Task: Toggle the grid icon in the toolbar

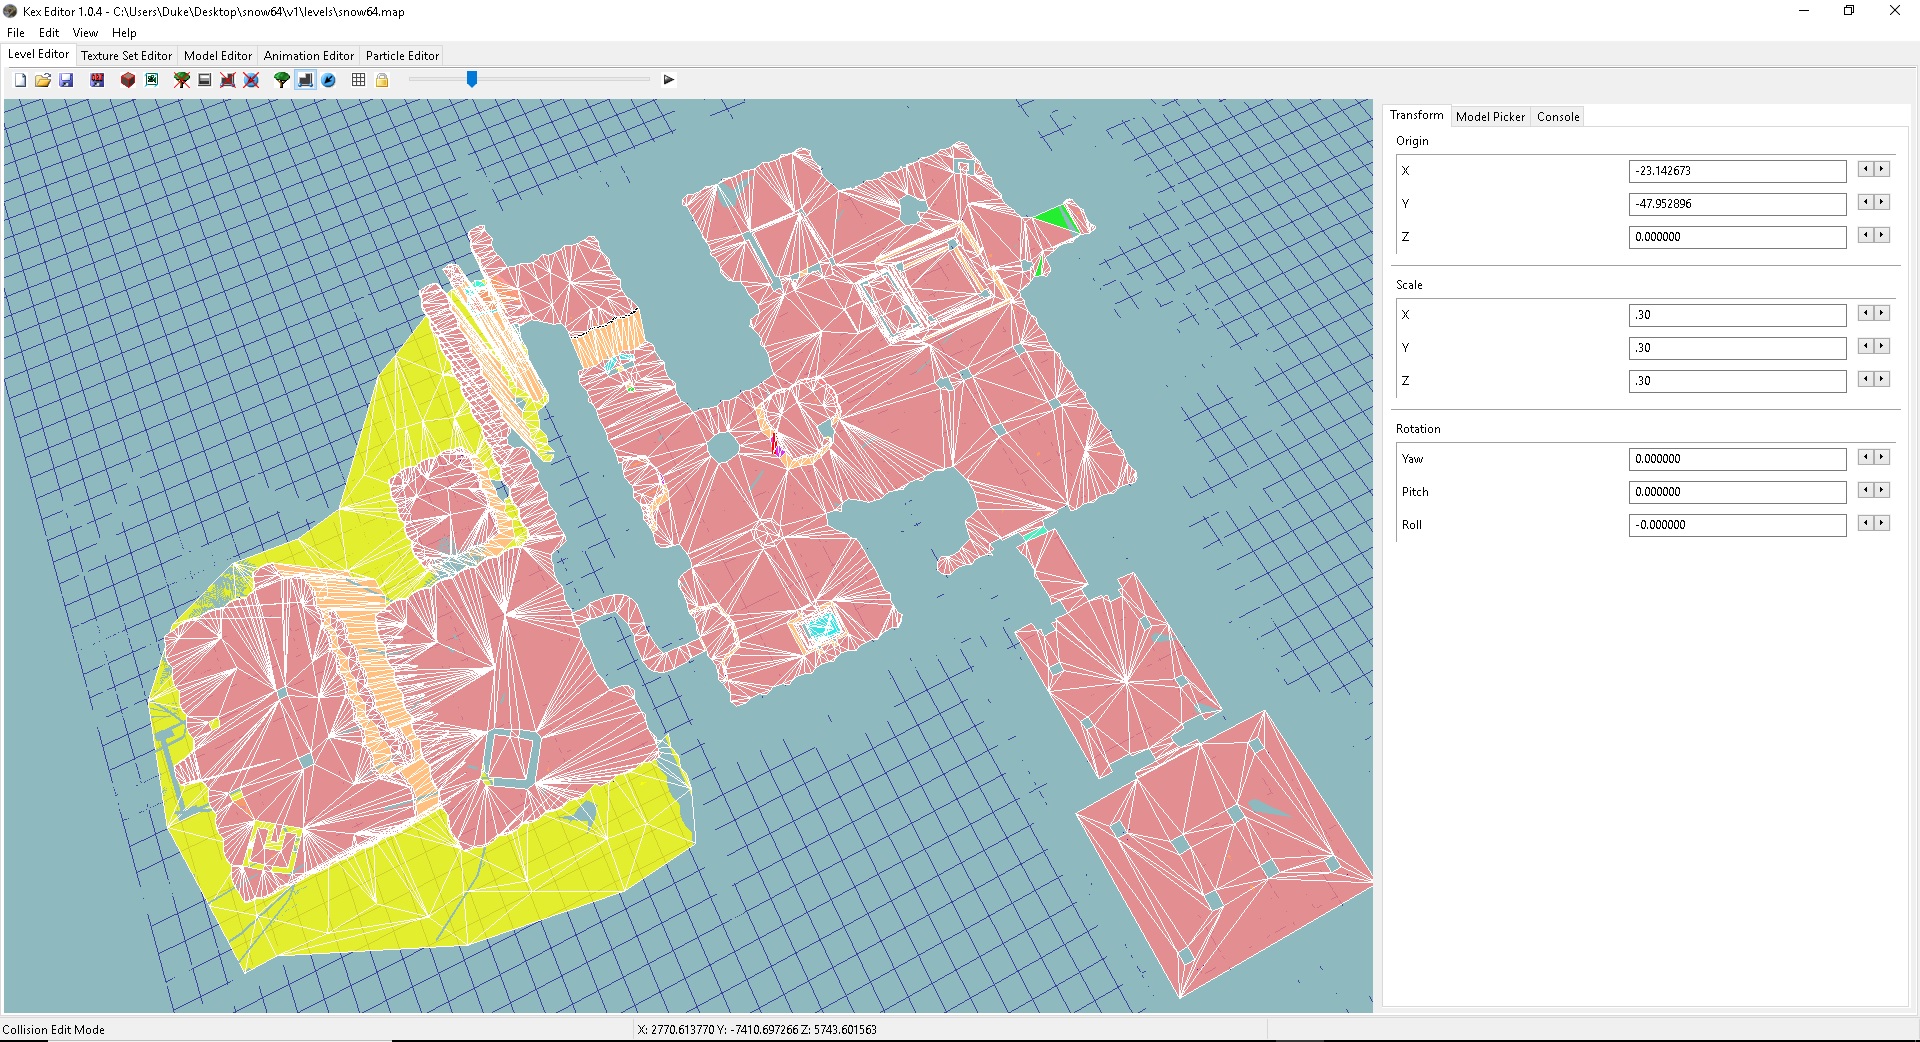Action: (x=359, y=80)
